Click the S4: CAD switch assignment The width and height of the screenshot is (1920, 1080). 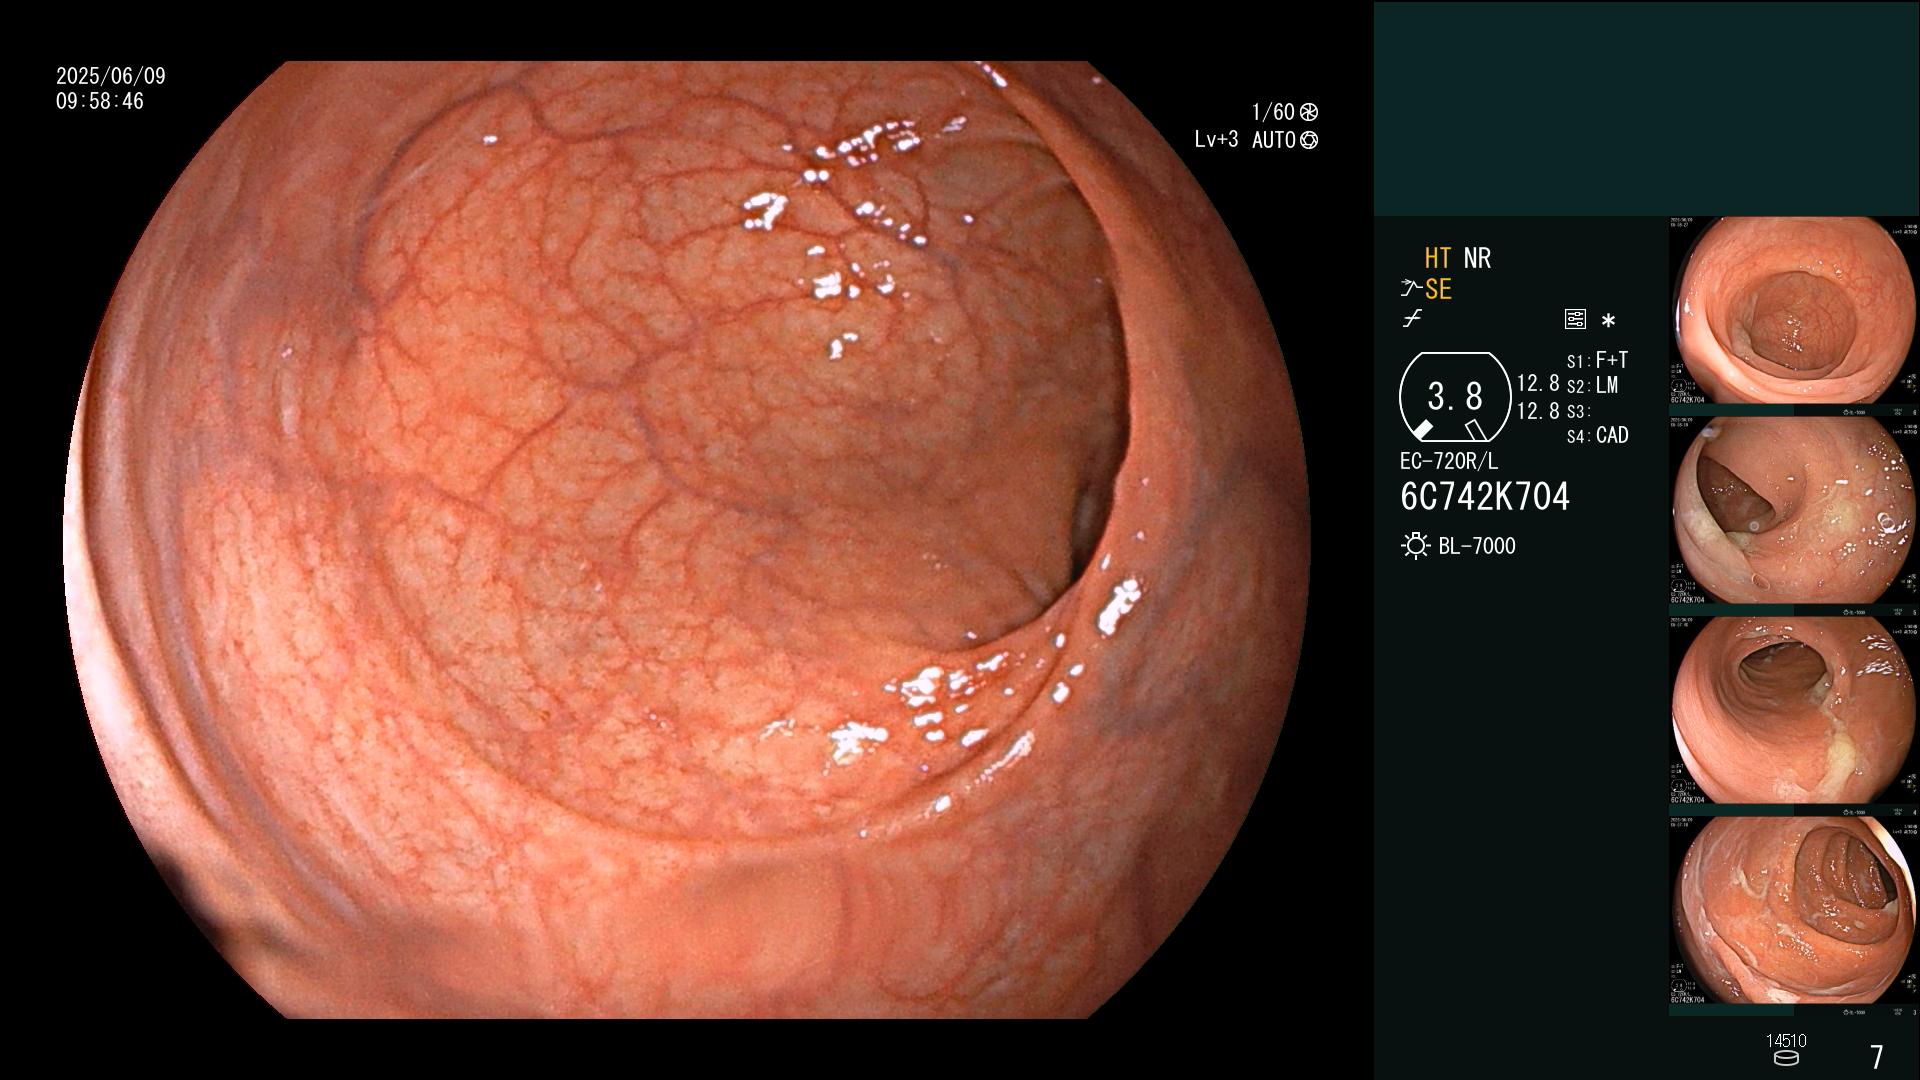tap(1597, 436)
